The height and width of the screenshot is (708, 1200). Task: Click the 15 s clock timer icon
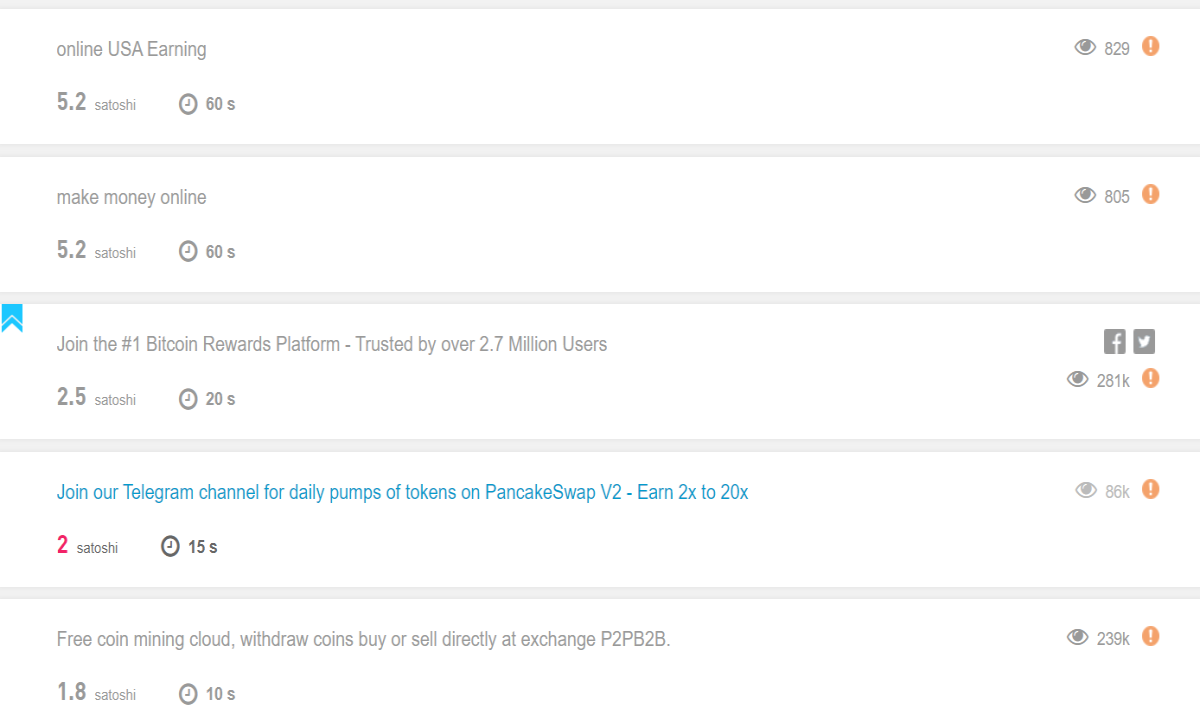(171, 546)
